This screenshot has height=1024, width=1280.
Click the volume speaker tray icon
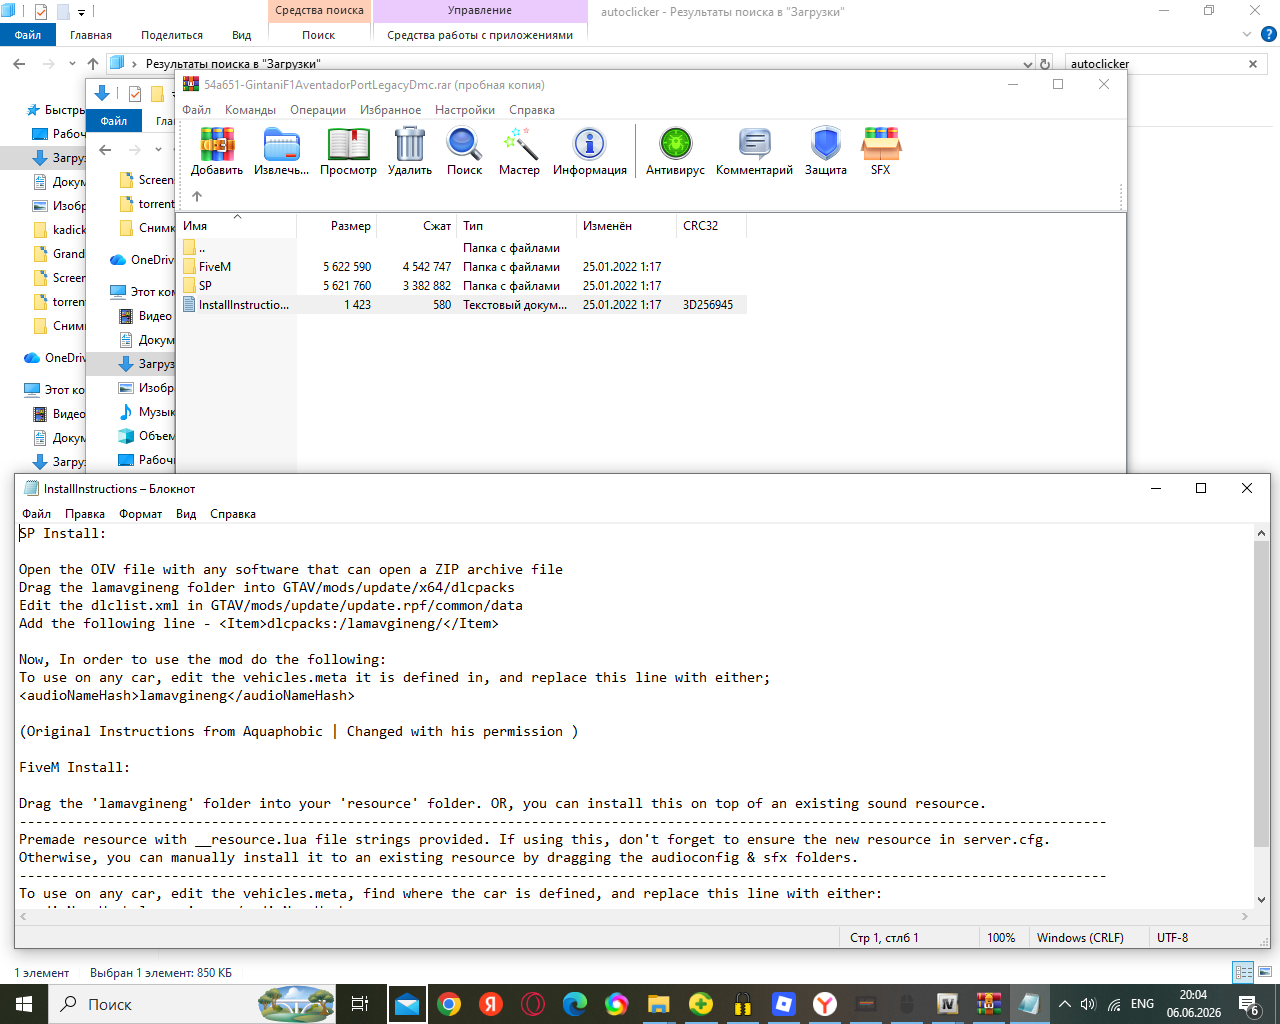pos(1088,1004)
